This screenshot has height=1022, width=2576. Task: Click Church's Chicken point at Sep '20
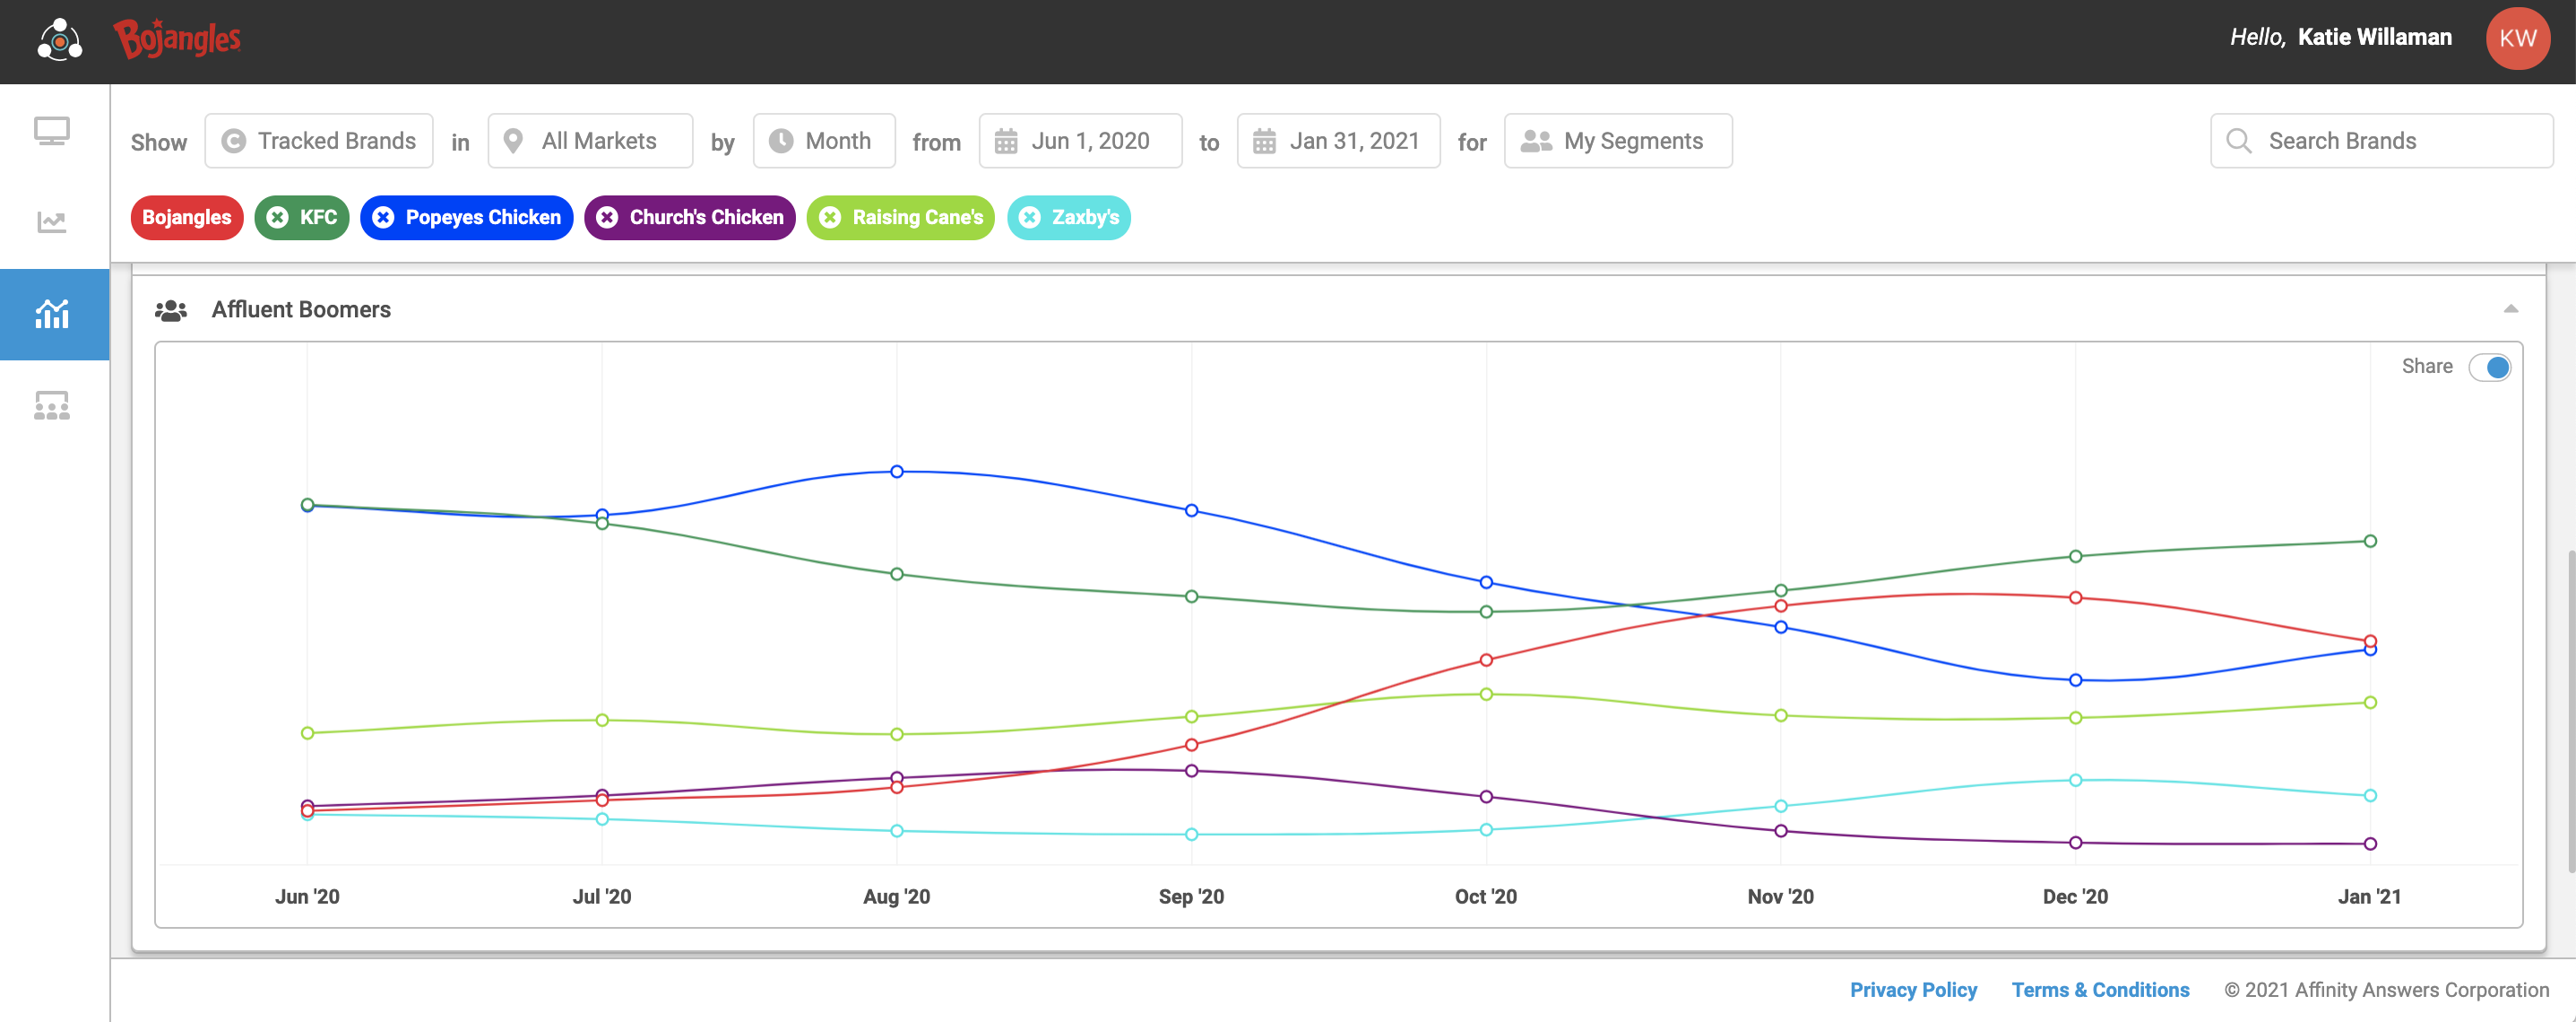pos(1191,771)
